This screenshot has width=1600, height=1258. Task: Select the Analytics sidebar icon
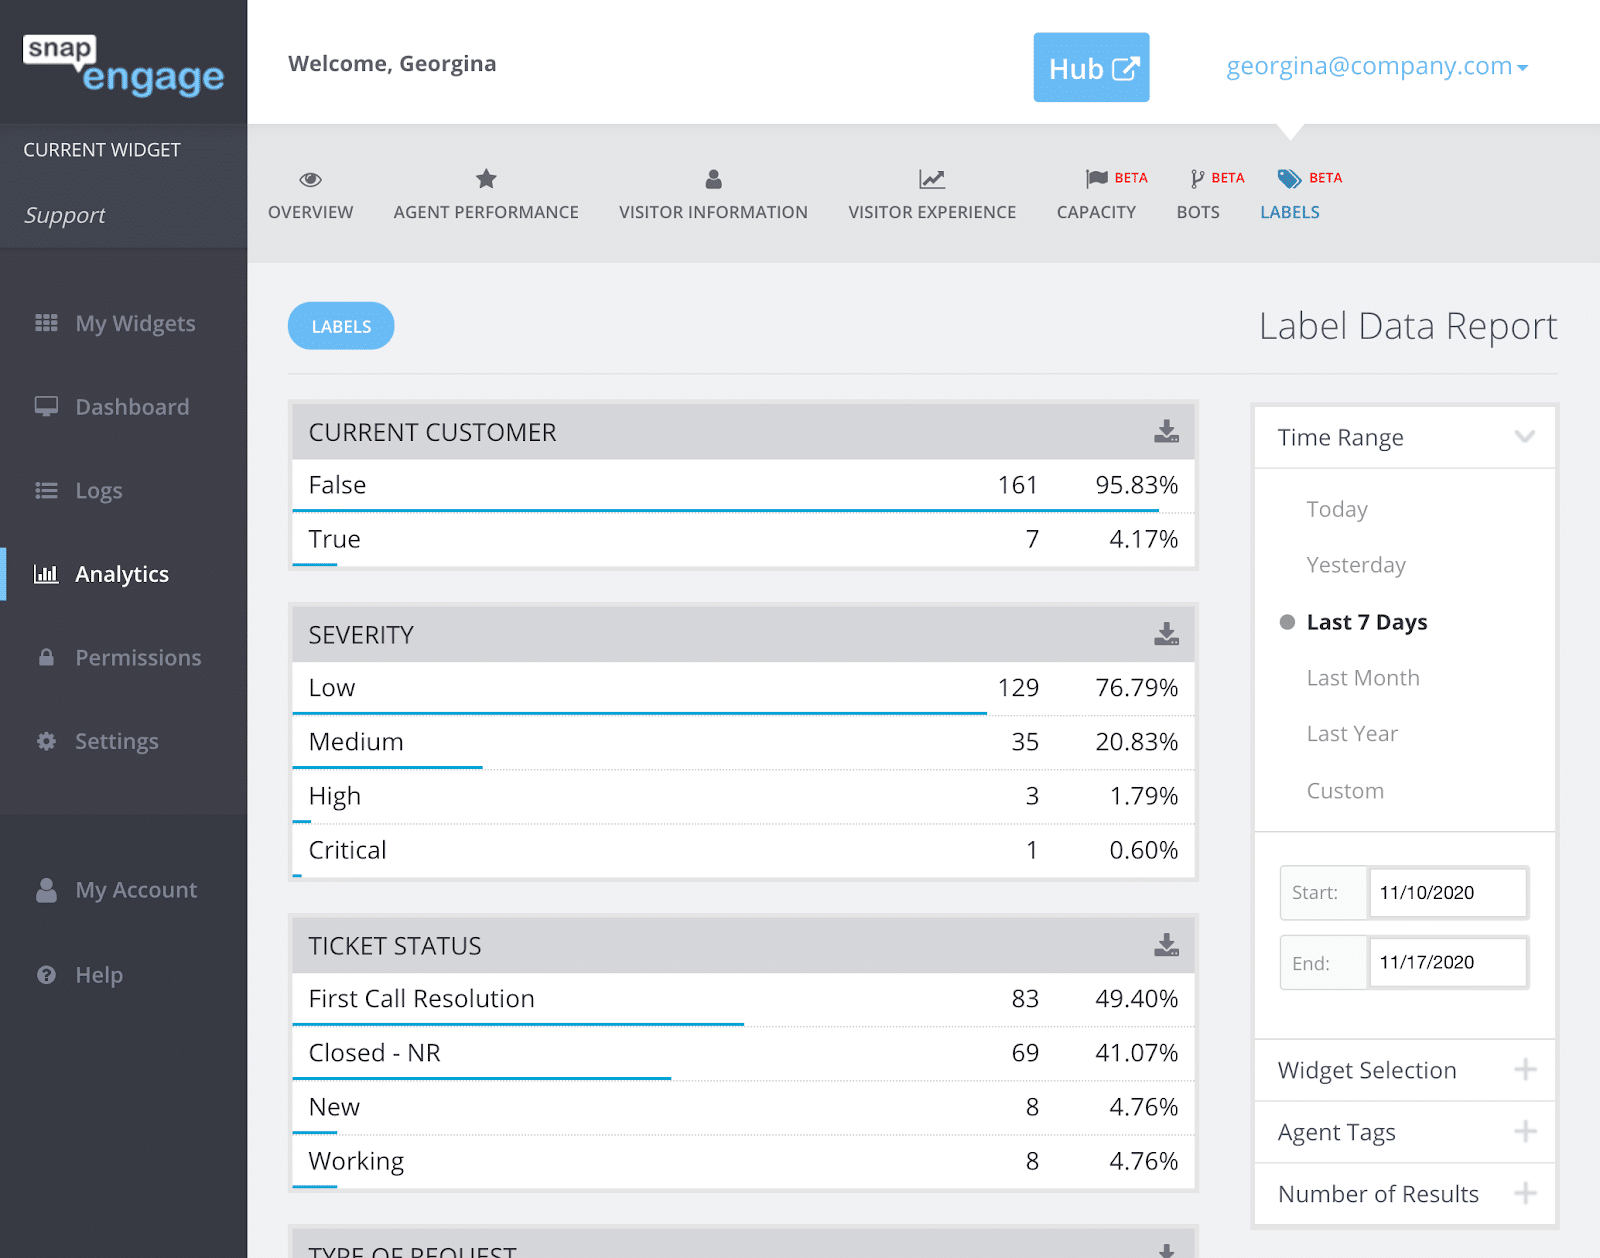pyautogui.click(x=46, y=573)
